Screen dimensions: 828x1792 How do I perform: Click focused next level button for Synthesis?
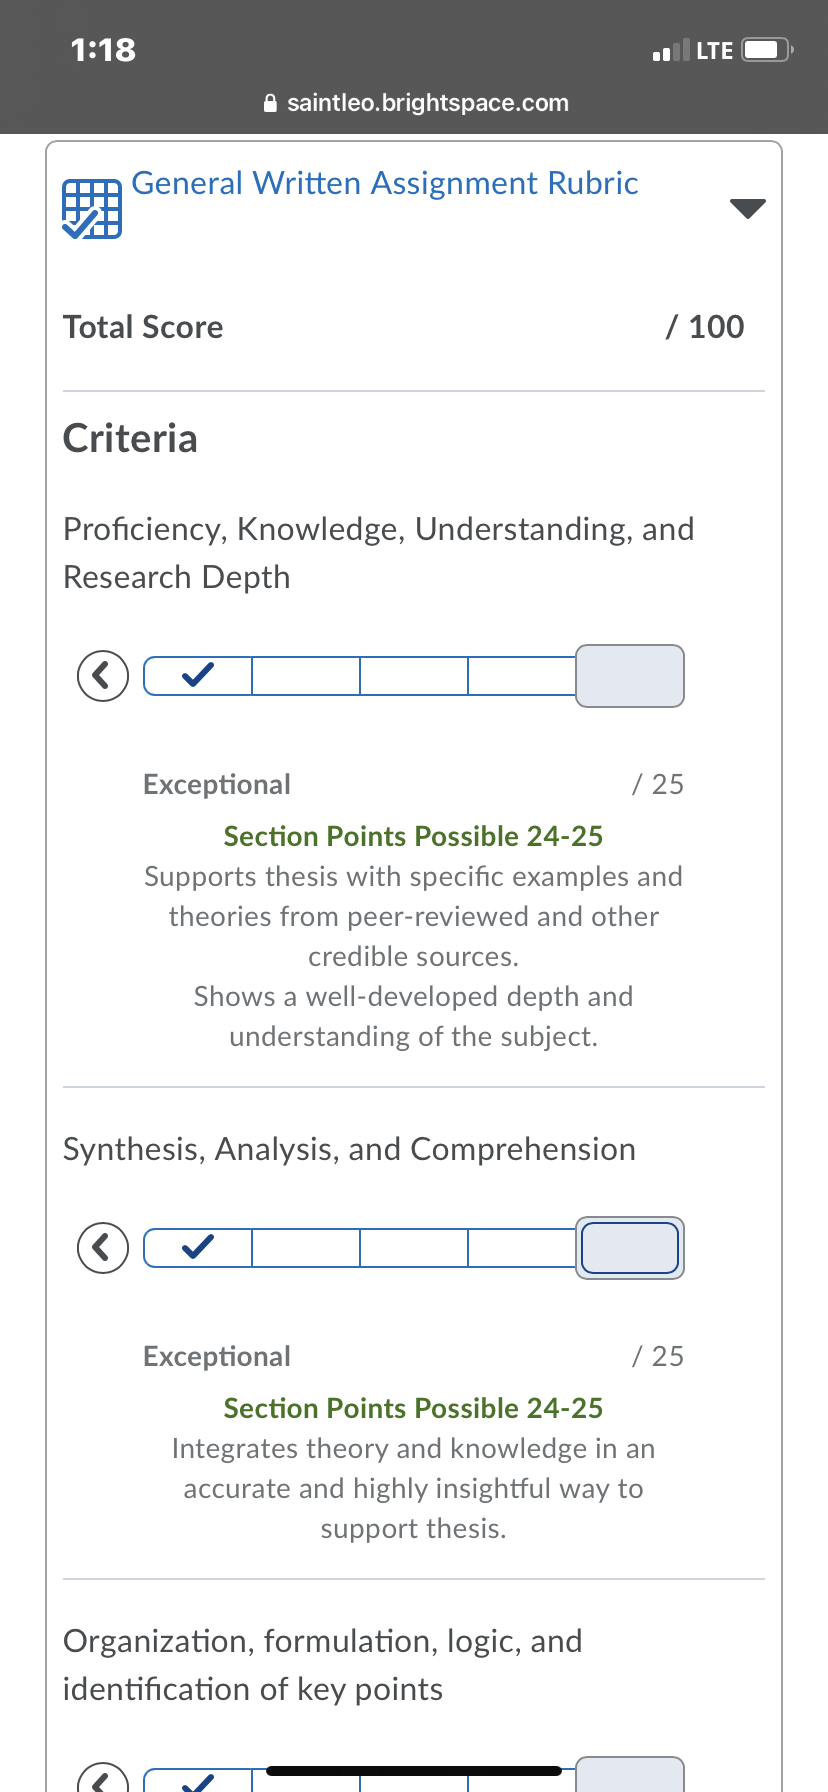coord(630,1248)
